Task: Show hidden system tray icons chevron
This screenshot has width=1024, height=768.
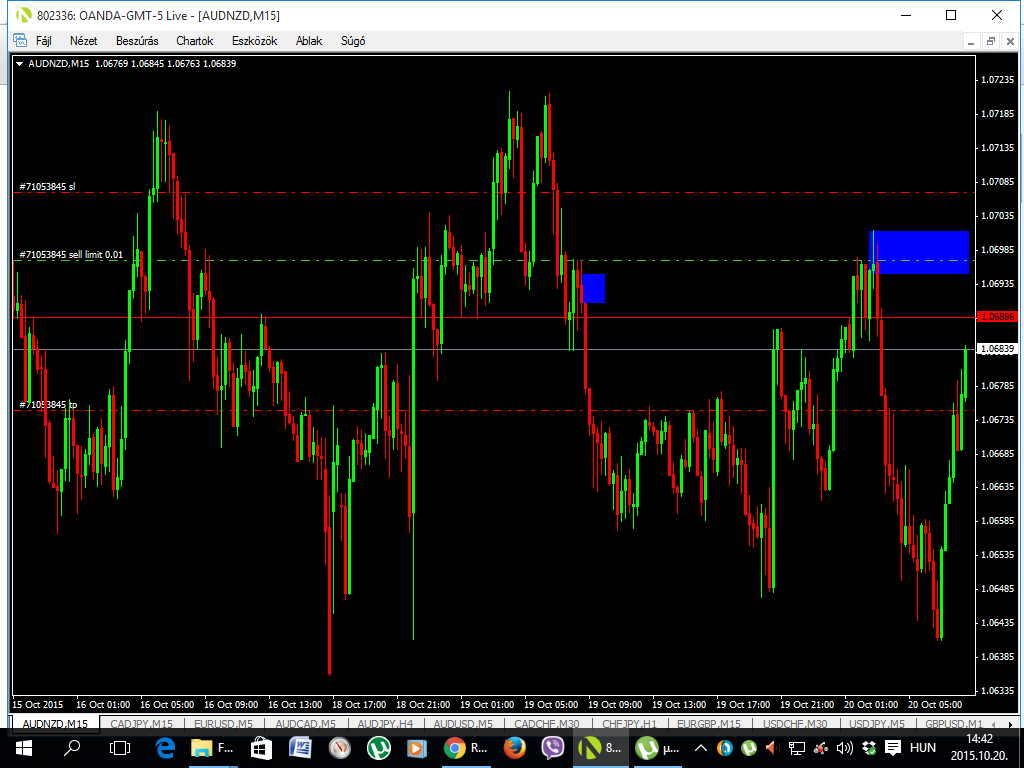Action: pos(701,748)
